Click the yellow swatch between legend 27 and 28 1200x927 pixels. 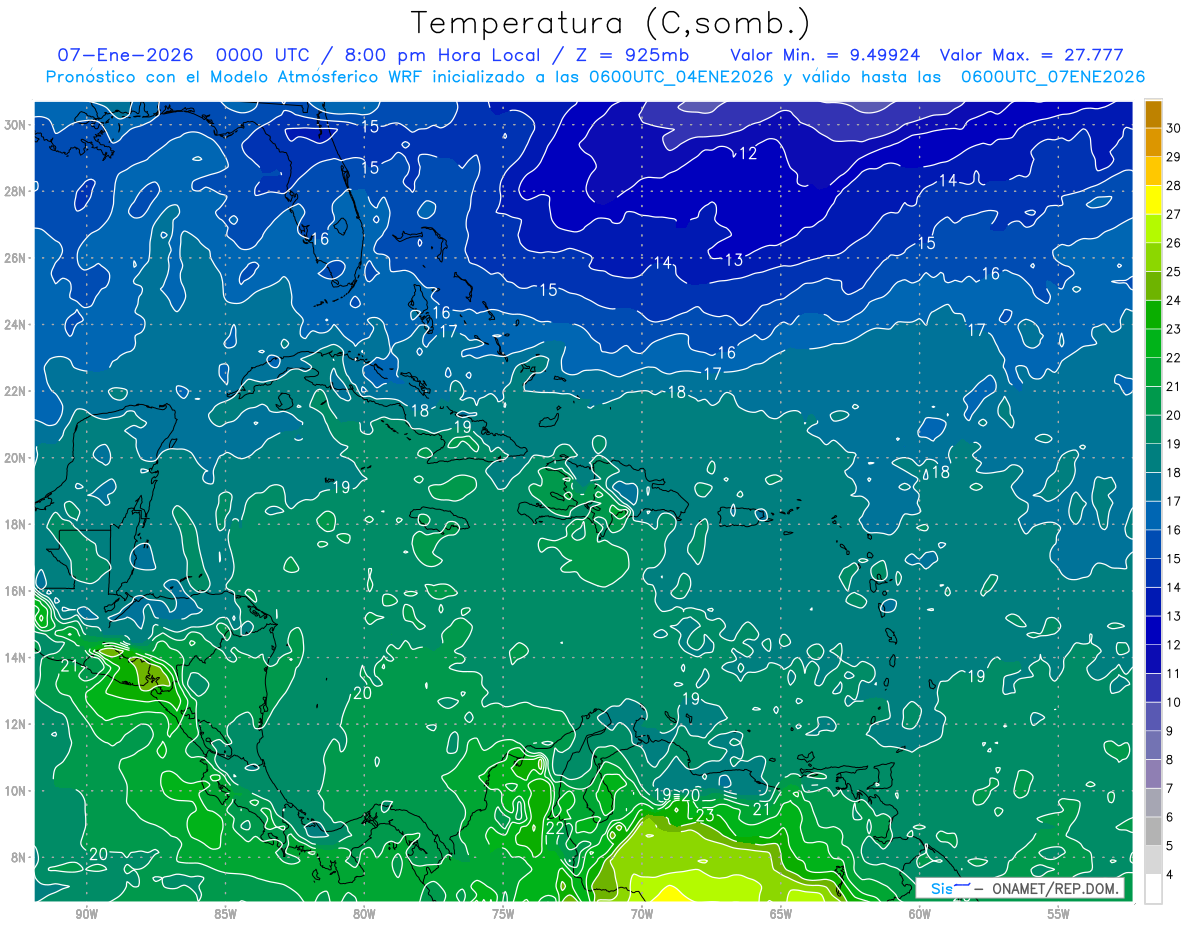pyautogui.click(x=1153, y=200)
